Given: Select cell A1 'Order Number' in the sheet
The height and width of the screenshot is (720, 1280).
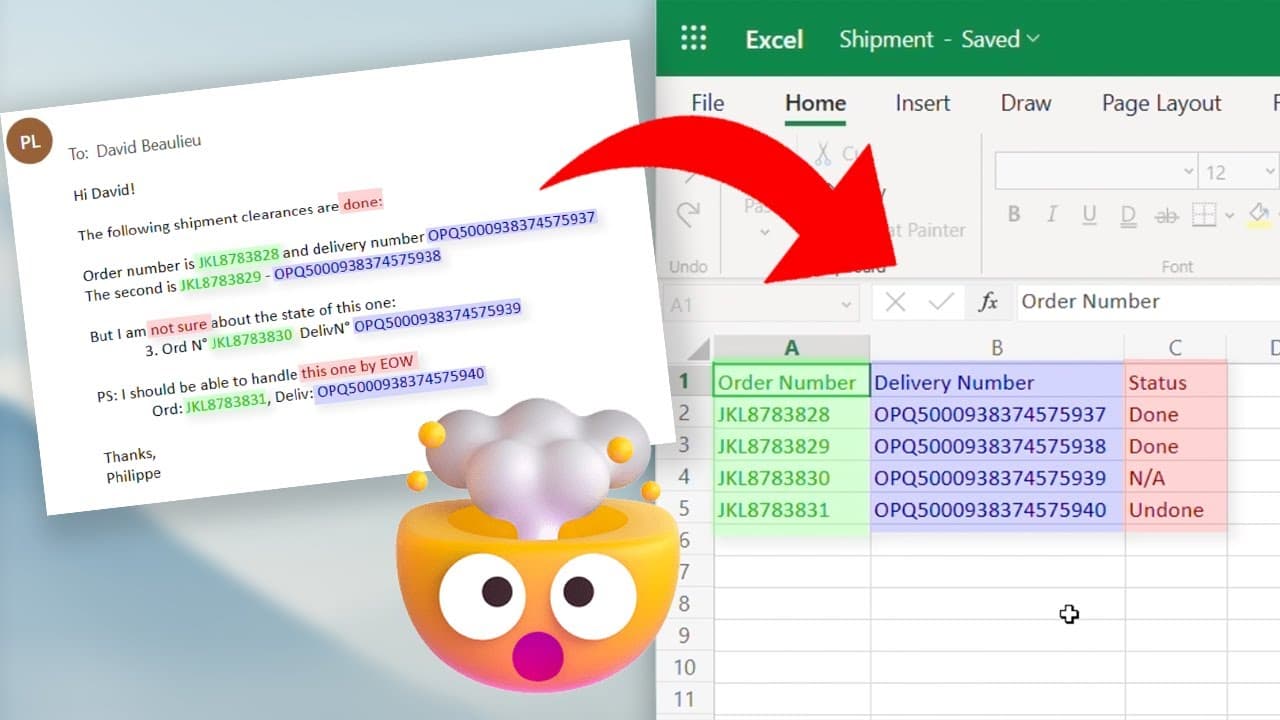Looking at the screenshot, I should 792,382.
